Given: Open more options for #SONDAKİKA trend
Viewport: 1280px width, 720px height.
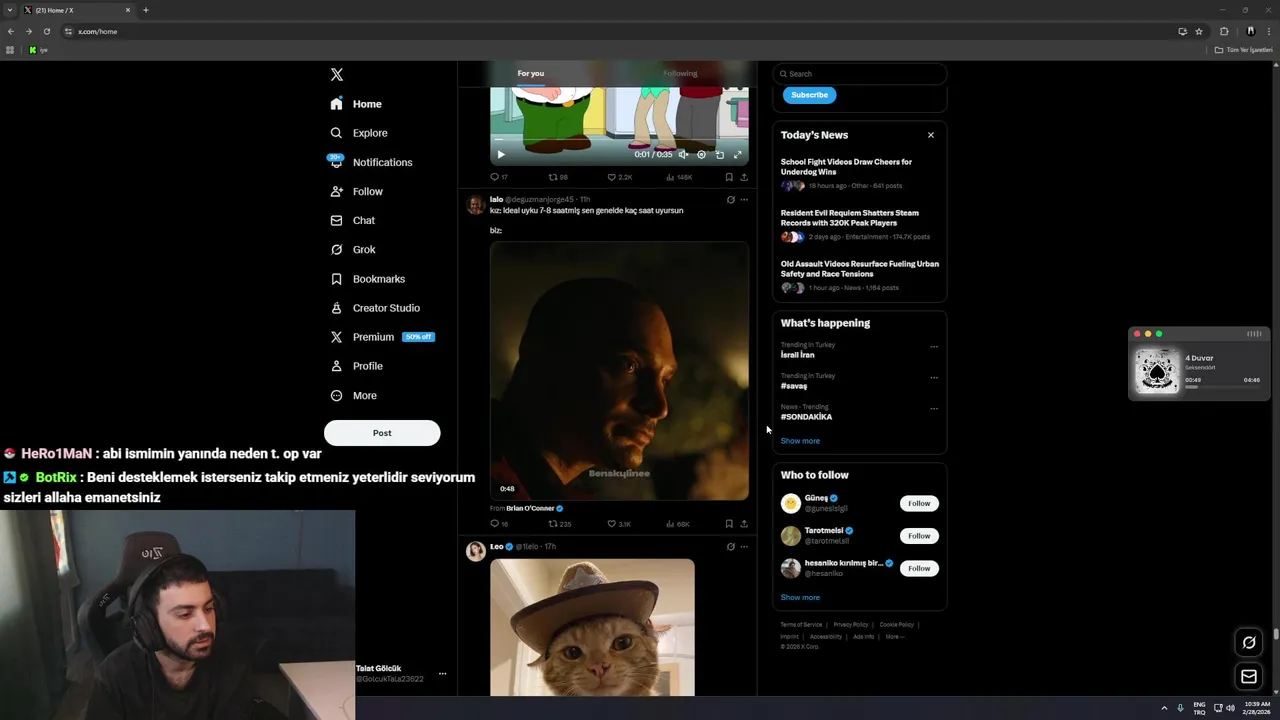Looking at the screenshot, I should pyautogui.click(x=934, y=409).
